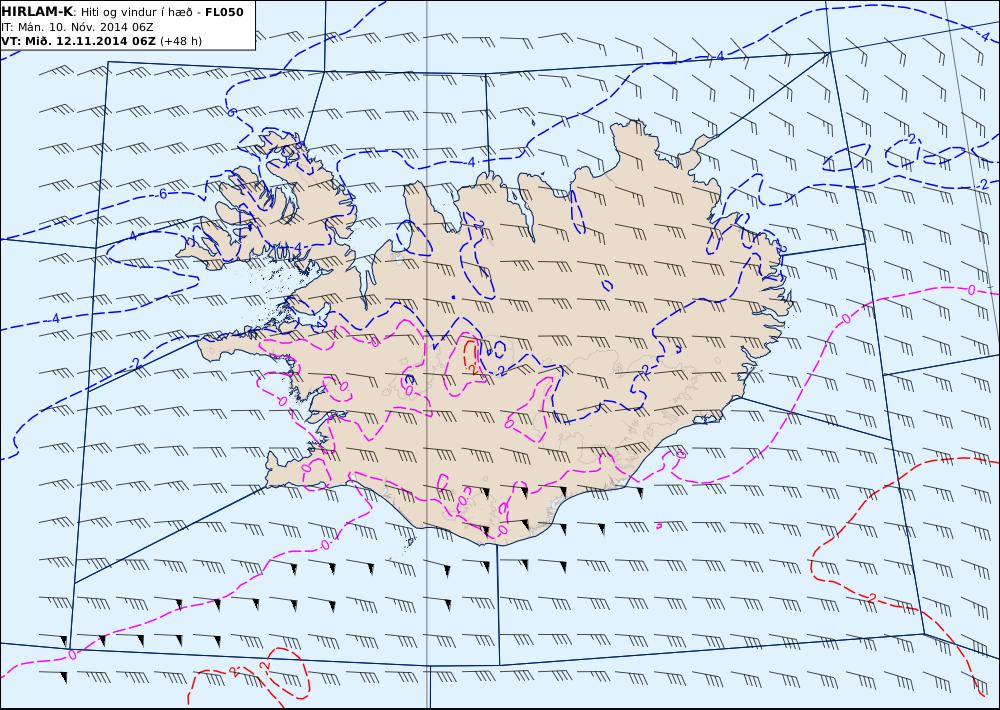
Task: Click the 'IT: Mán. 10. Nóv. 2014 06Z' line
Action: 77,27
